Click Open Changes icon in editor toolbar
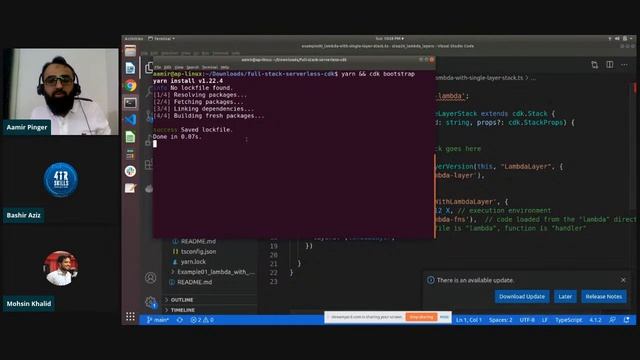This screenshot has height=360, width=640. pos(595,65)
